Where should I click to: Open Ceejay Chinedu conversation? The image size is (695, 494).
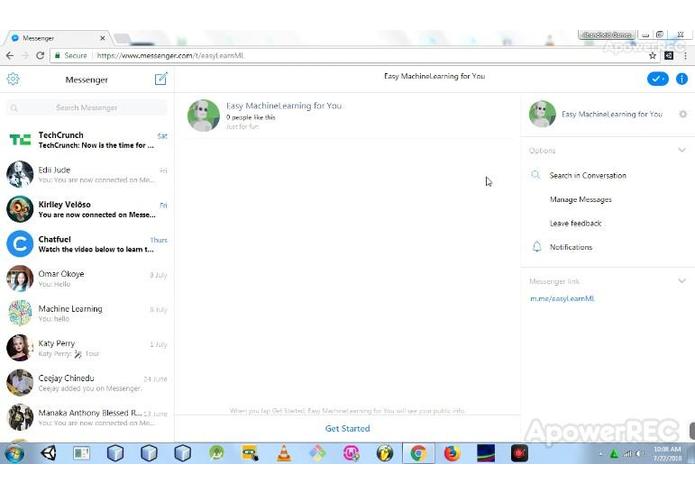click(87, 383)
